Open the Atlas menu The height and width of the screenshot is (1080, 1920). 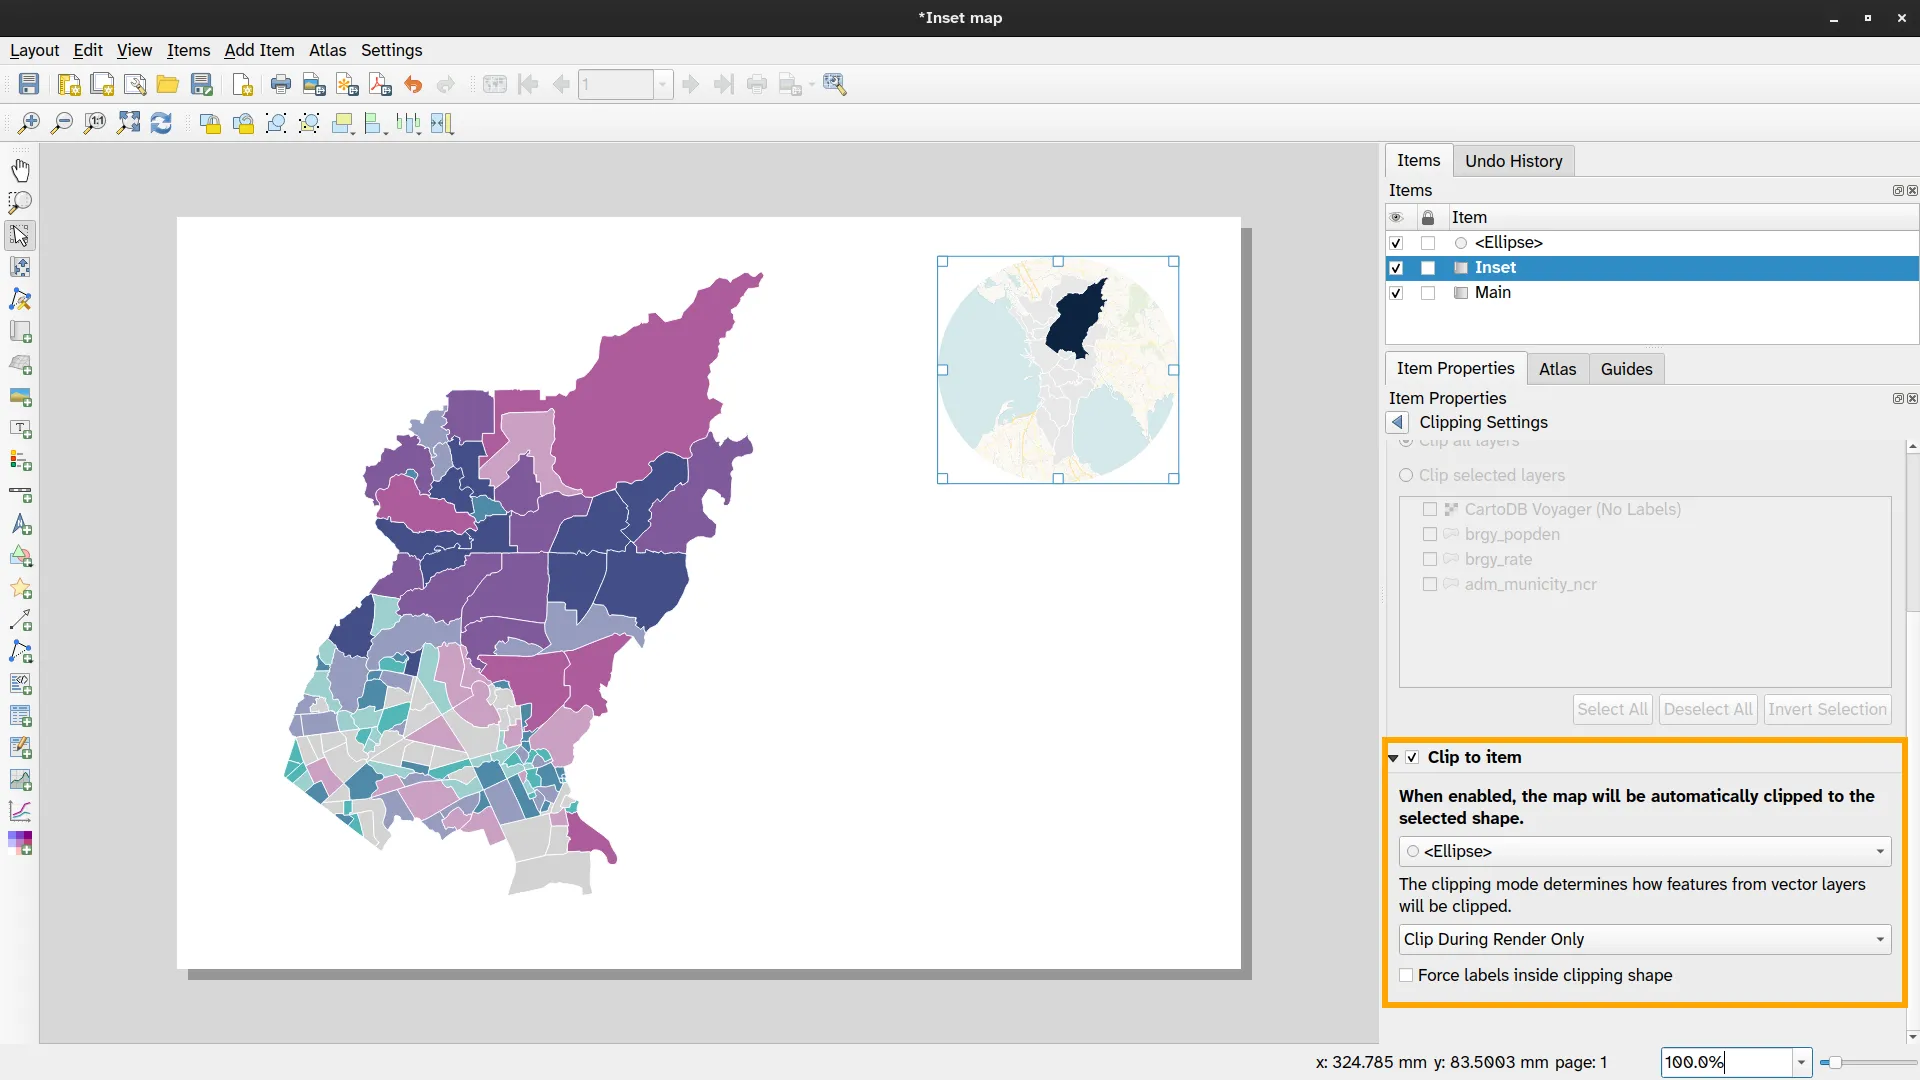[327, 50]
